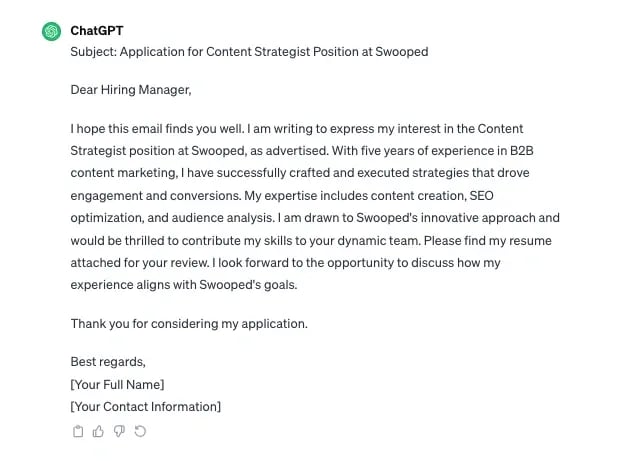
Task: Mark the response with thumbs down
Action: 119,432
